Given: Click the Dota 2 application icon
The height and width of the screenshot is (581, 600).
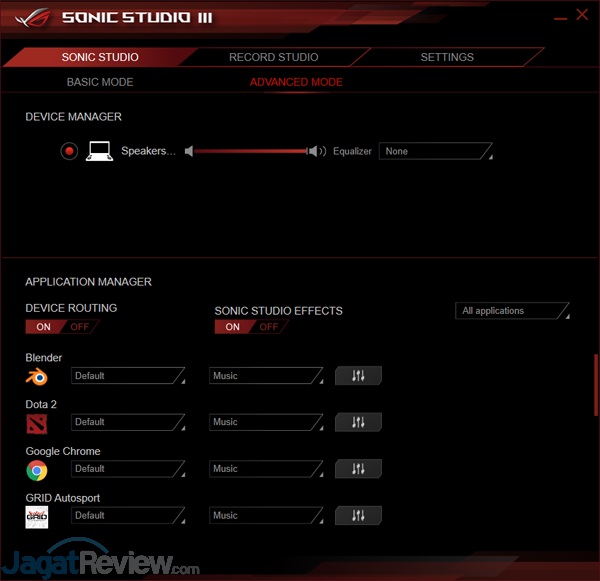Looking at the screenshot, I should point(37,424).
